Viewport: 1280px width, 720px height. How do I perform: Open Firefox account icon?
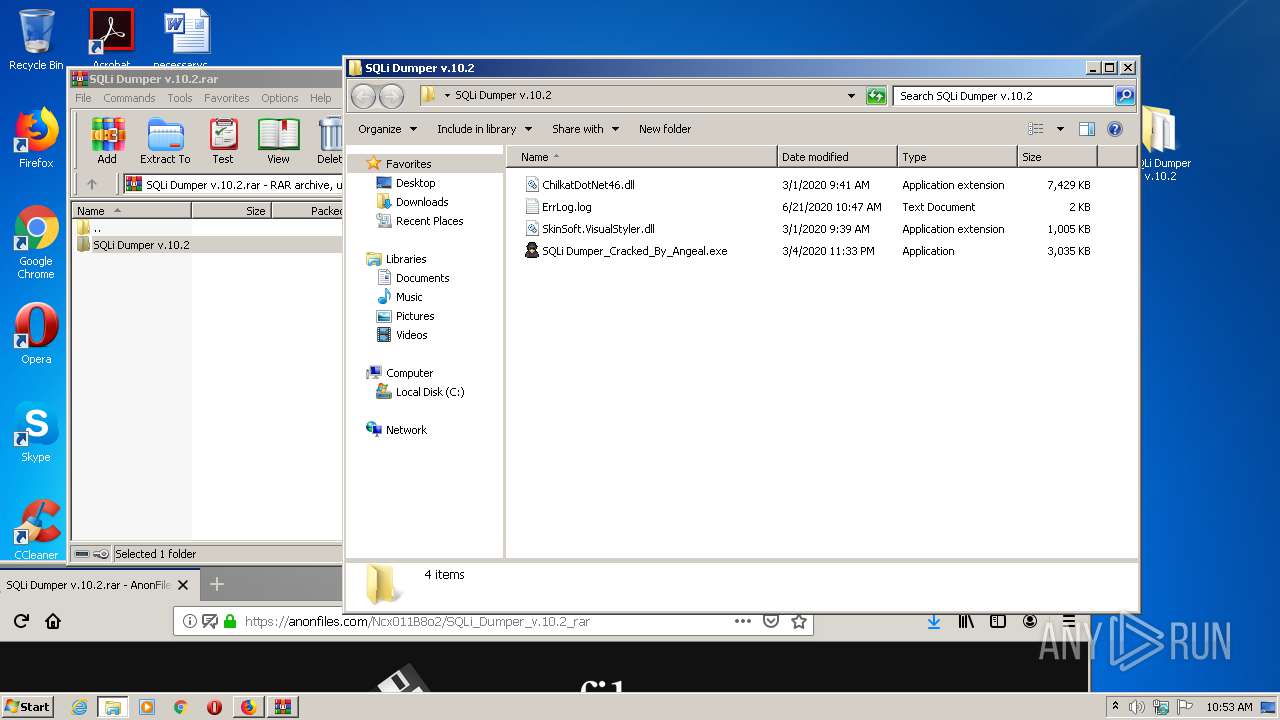click(x=1030, y=621)
